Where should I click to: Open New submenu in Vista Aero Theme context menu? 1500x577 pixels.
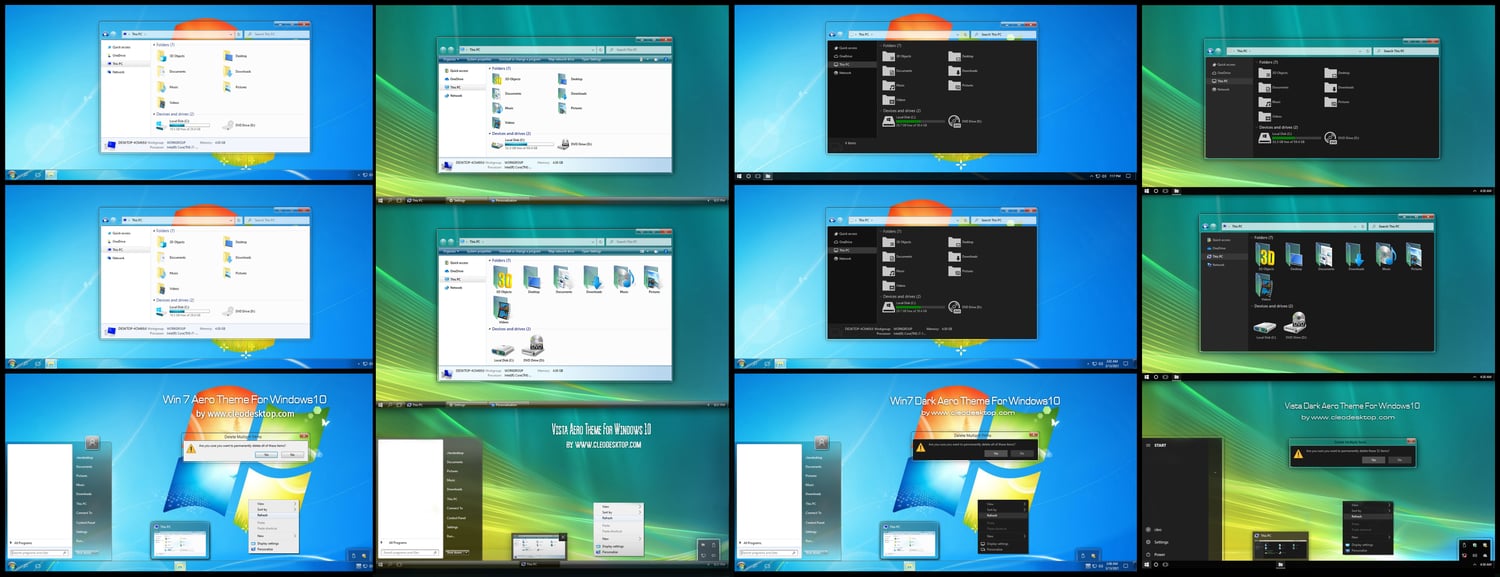point(618,537)
